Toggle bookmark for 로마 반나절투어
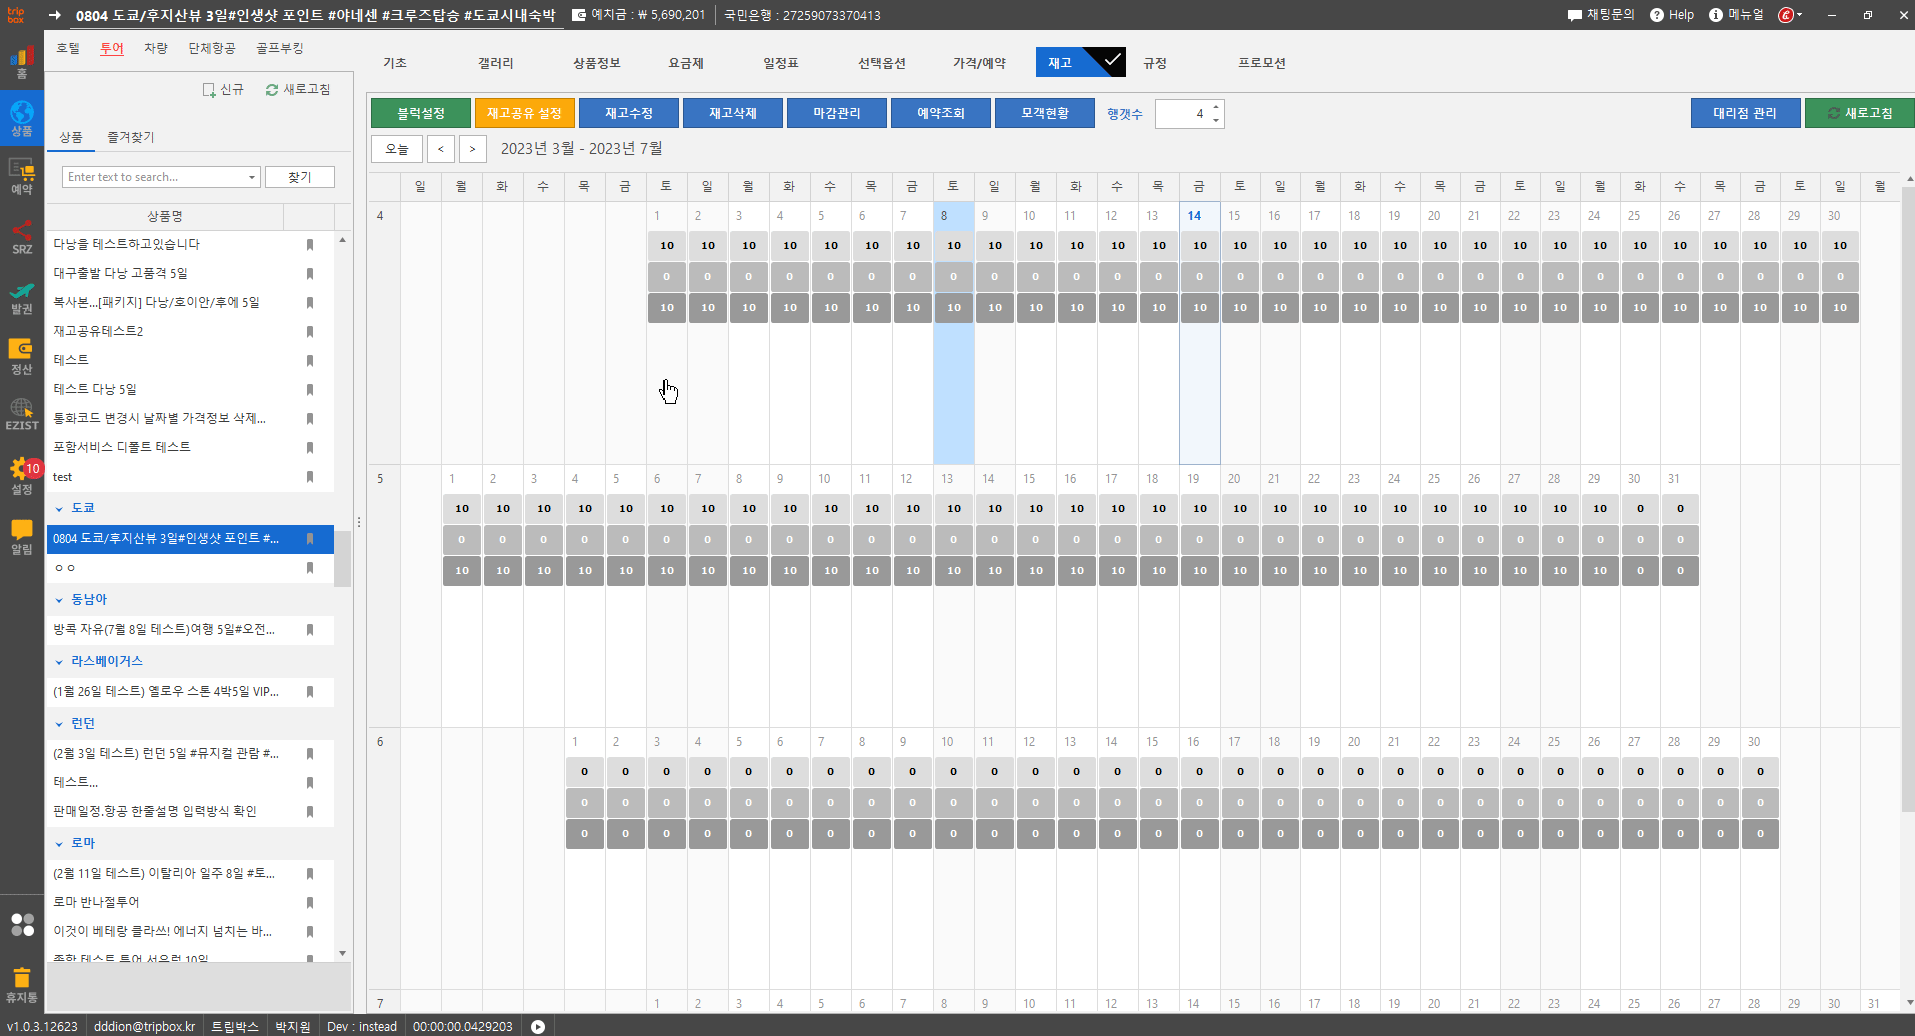The image size is (1915, 1036). point(310,903)
